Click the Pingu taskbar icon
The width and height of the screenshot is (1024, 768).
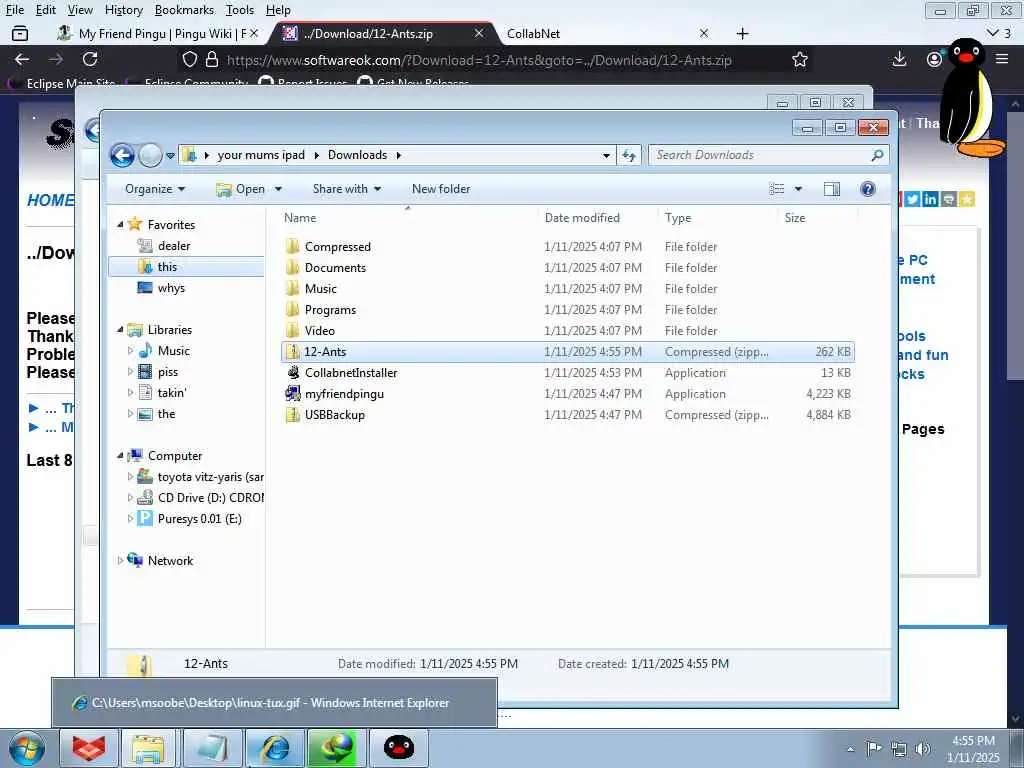(x=398, y=748)
